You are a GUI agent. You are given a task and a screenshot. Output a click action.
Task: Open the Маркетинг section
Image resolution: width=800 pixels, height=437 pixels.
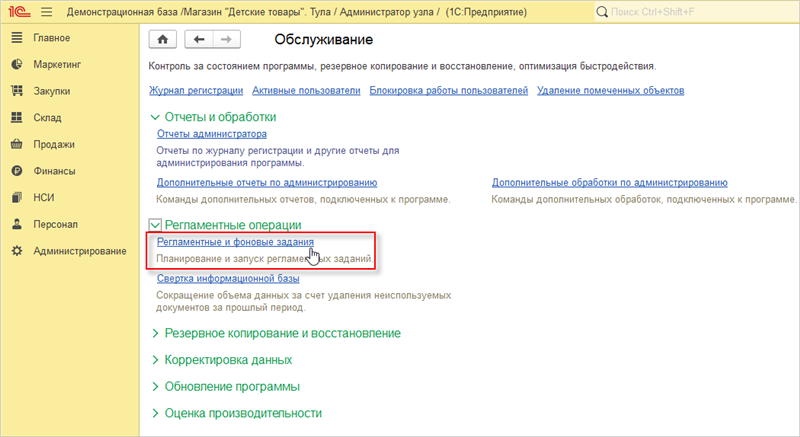point(56,64)
